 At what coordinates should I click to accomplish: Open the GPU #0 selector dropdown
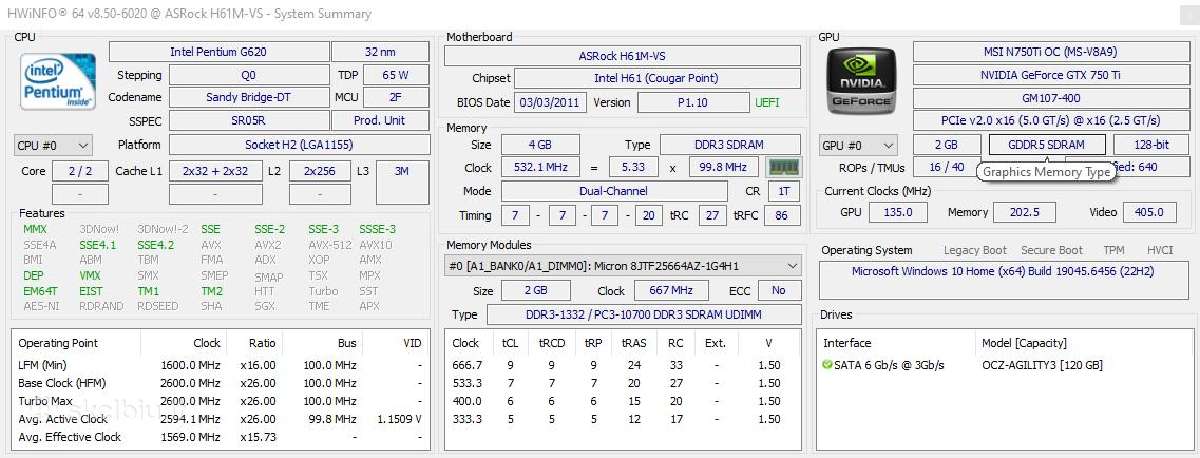[x=858, y=145]
